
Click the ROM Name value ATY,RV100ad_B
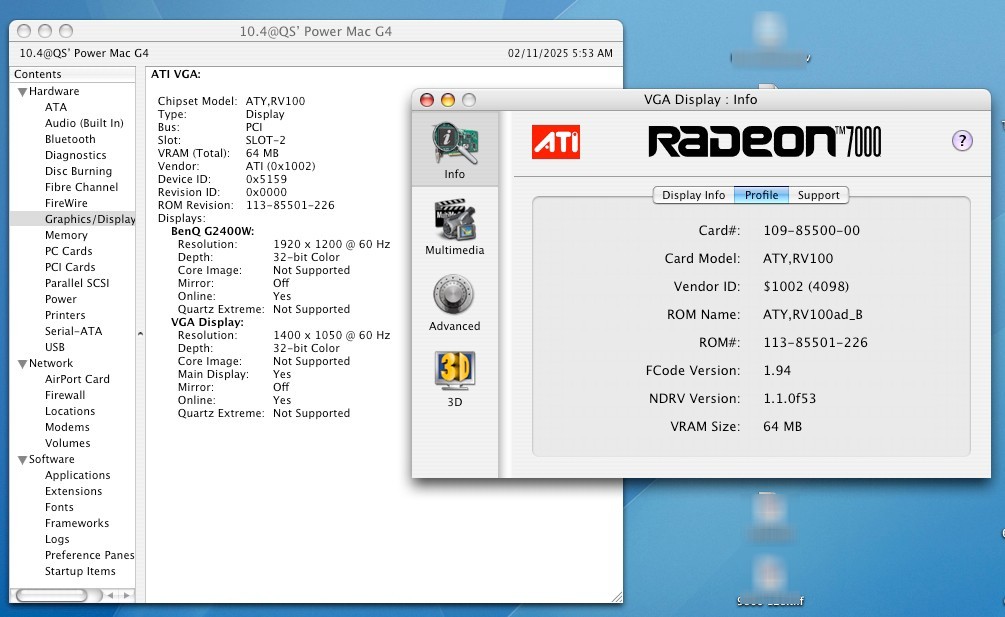click(813, 315)
